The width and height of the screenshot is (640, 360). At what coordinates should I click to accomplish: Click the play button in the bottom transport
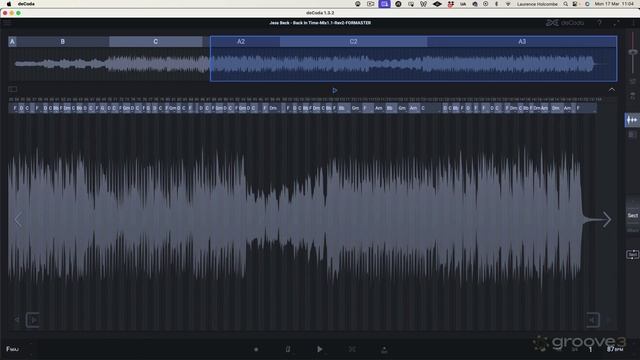pyautogui.click(x=320, y=349)
